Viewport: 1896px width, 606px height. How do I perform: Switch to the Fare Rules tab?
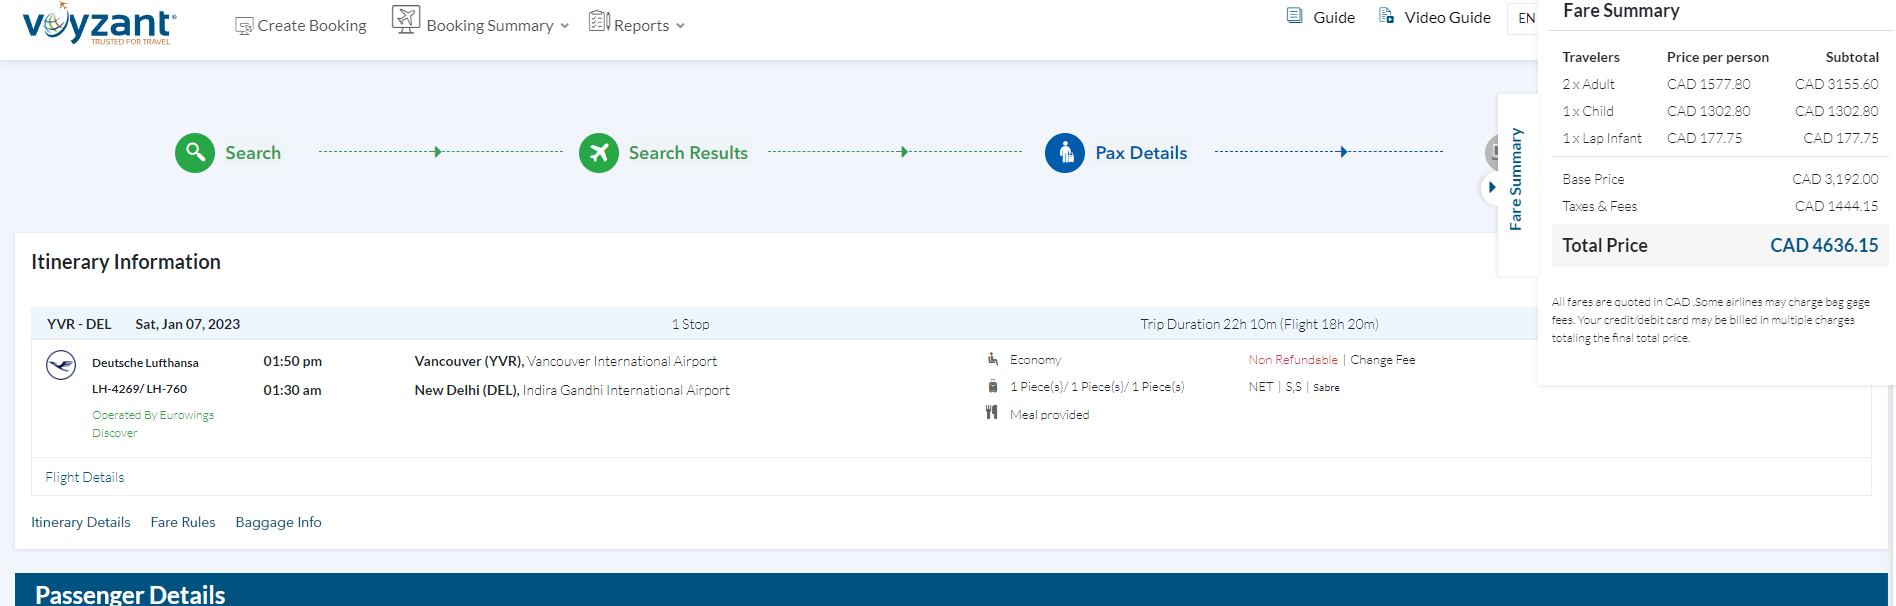pyautogui.click(x=183, y=522)
